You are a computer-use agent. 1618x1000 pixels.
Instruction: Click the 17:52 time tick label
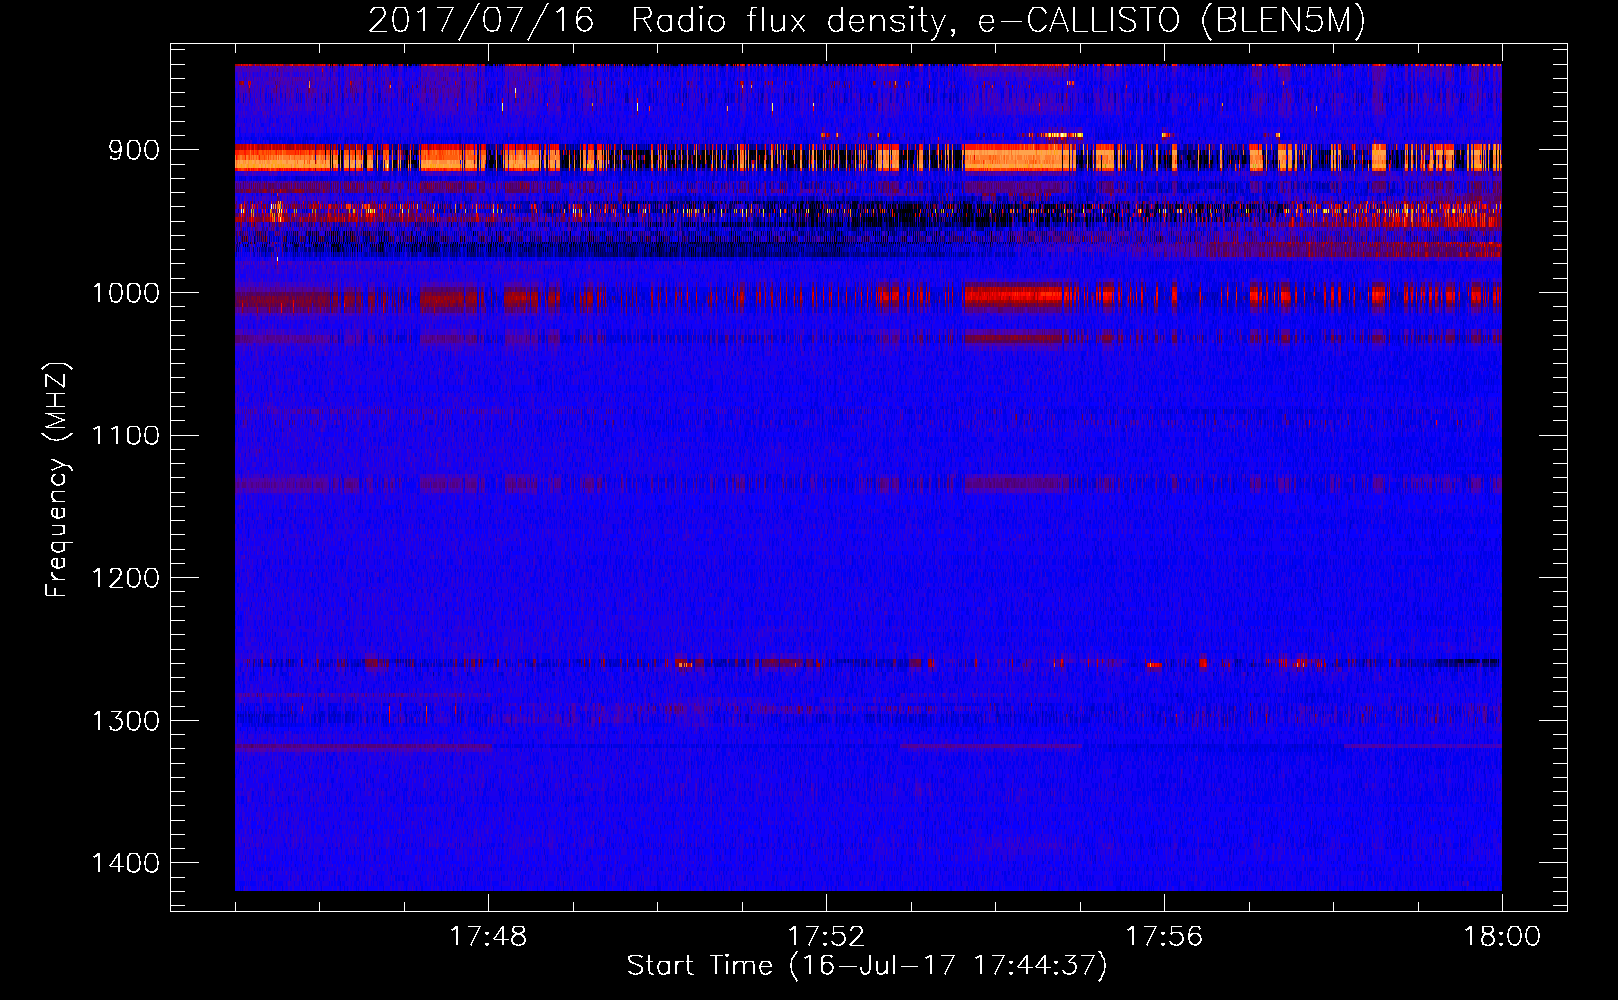point(826,937)
